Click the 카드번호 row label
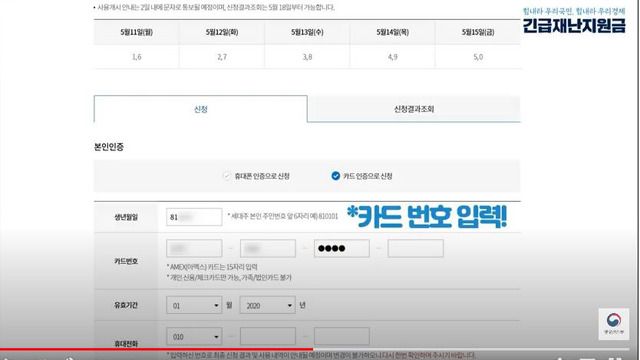The width and height of the screenshot is (640, 360). click(126, 261)
